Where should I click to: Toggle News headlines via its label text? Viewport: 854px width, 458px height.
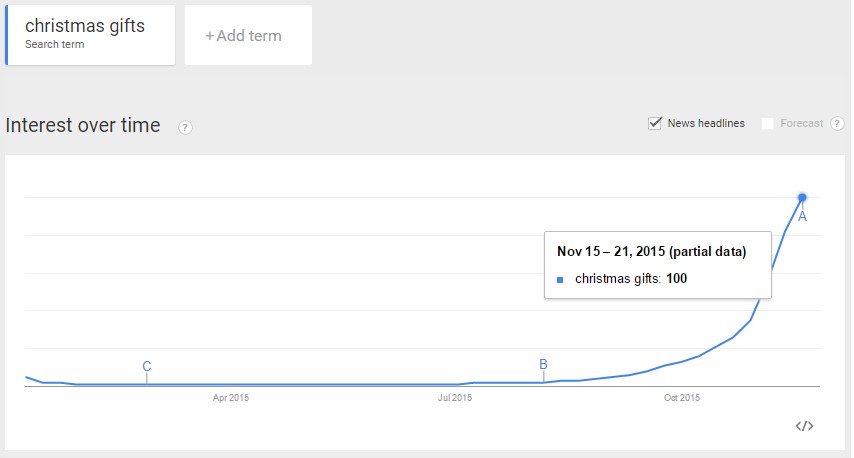(706, 124)
